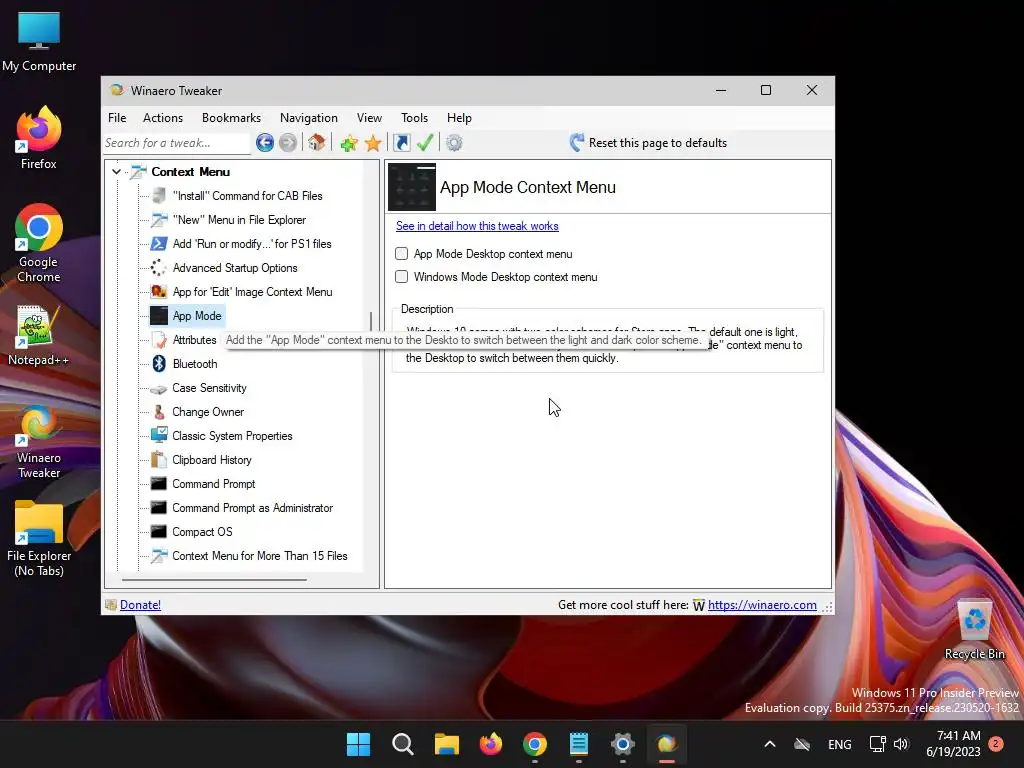Screen dimensions: 1024x768
Task: Open Google Chrome from the taskbar
Action: point(534,744)
